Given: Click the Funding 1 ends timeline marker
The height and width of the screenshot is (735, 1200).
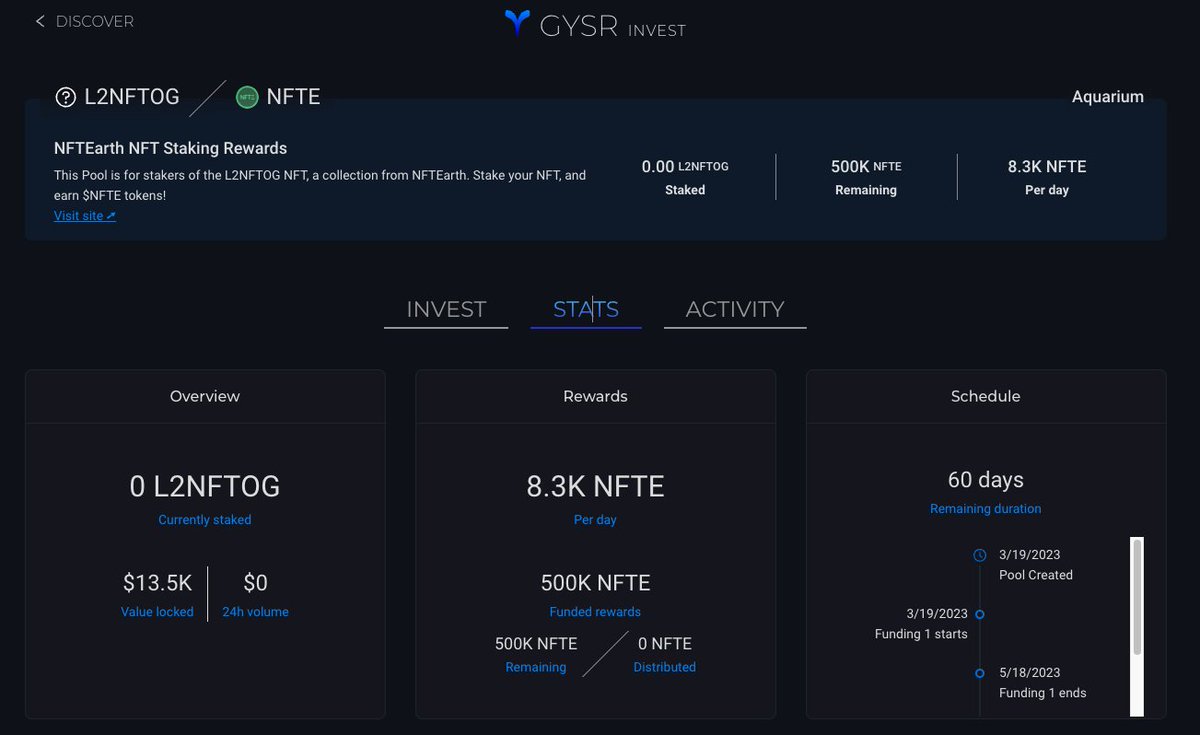Looking at the screenshot, I should (x=980, y=673).
